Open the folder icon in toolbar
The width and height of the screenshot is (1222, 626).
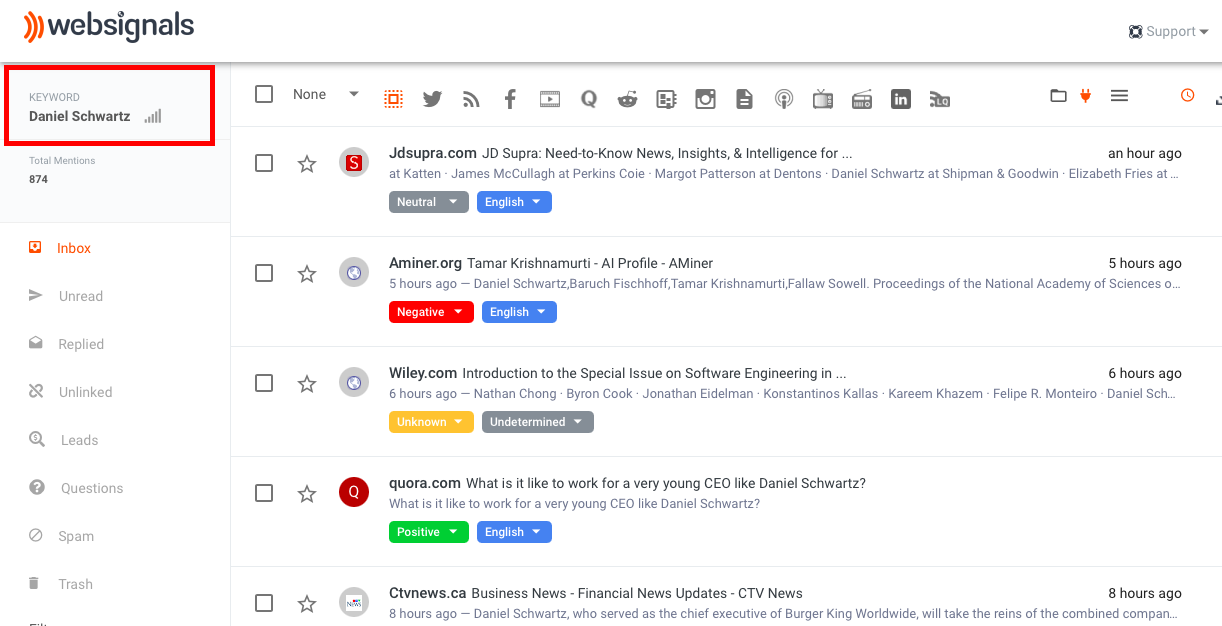point(1058,96)
